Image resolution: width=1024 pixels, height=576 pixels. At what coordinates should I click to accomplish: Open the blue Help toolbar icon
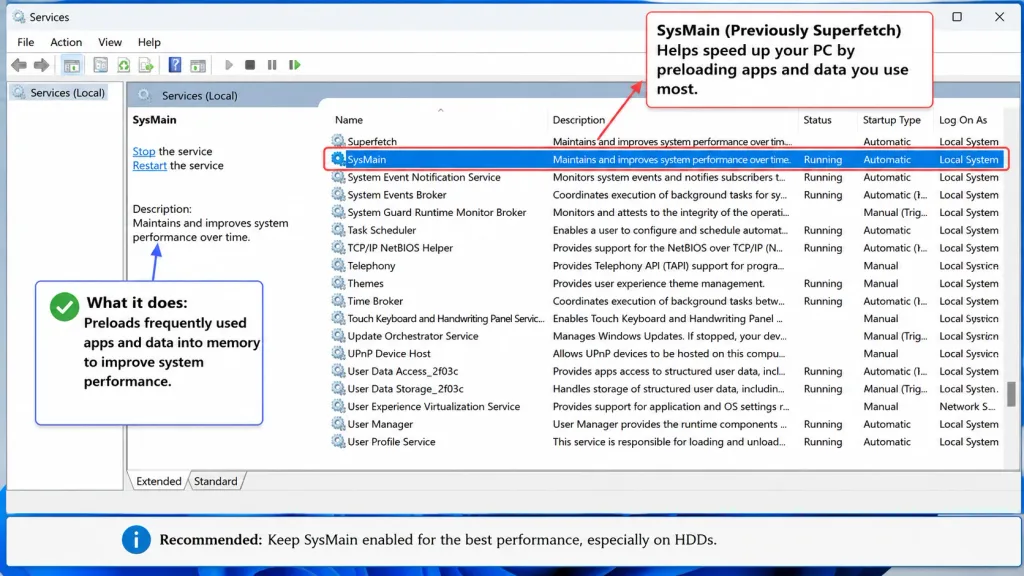[174, 65]
